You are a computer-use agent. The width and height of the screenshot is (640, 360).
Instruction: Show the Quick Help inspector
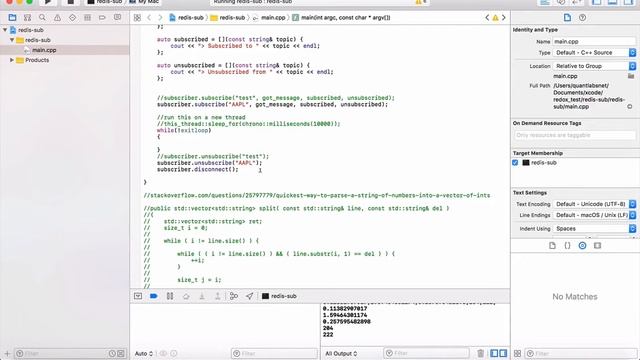(582, 18)
